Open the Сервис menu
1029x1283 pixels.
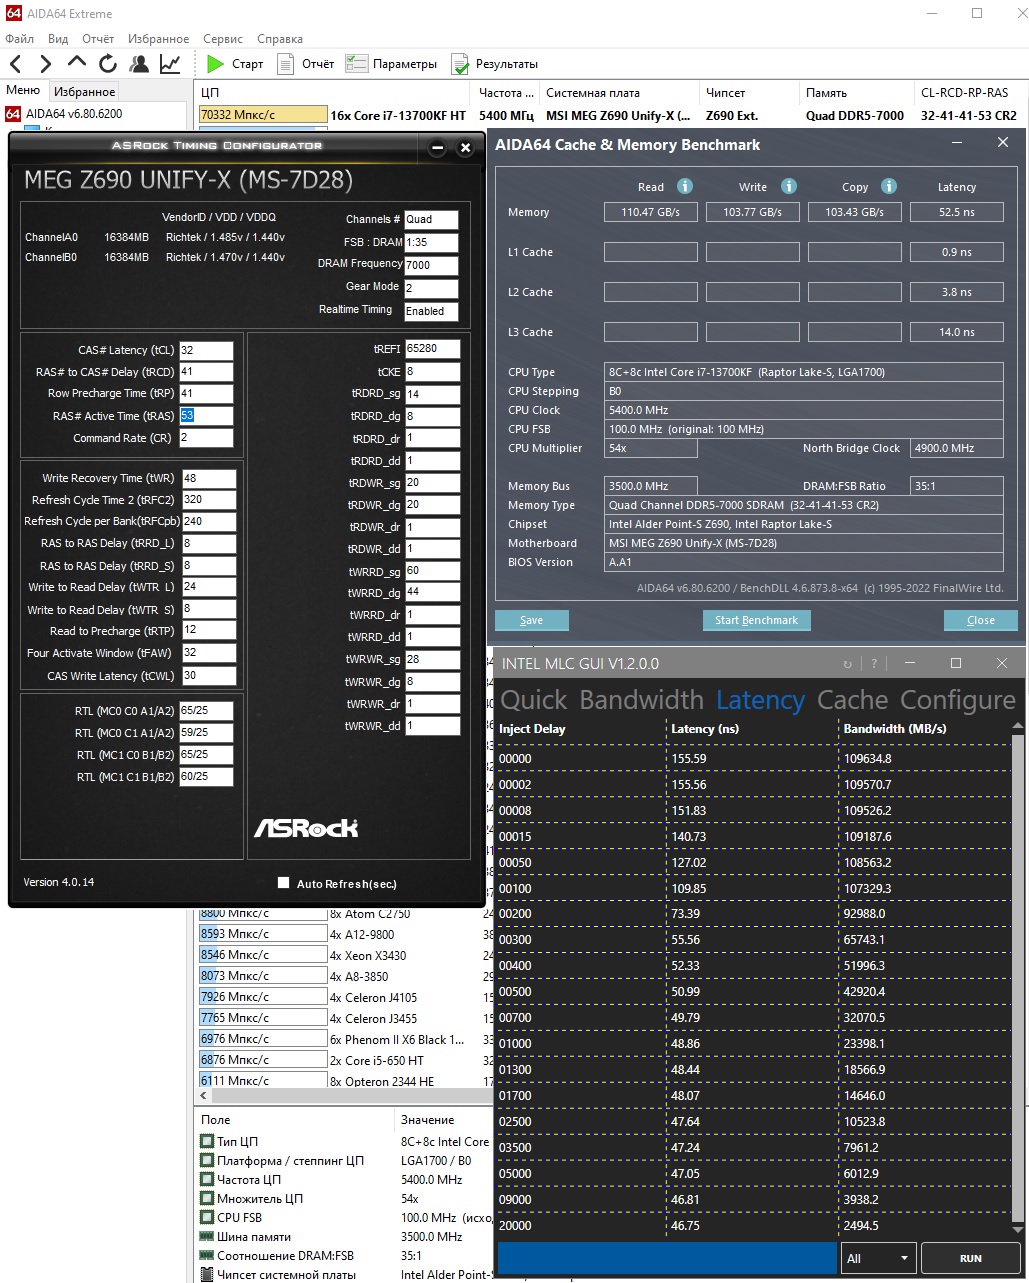(x=223, y=39)
